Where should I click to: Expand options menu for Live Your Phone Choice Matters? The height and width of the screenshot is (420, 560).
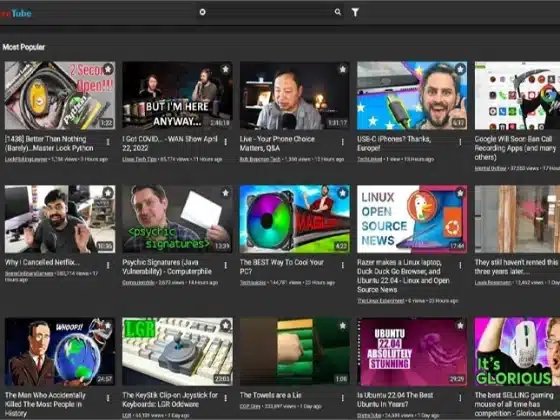pos(342,142)
